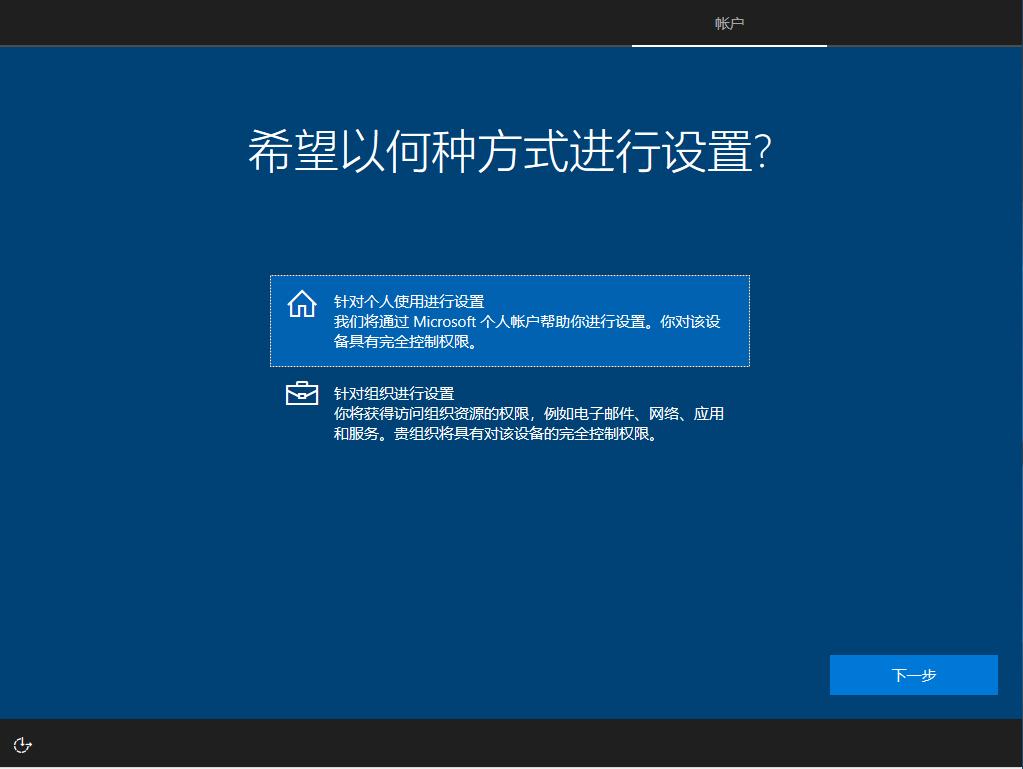
Task: Click the white underline indicator below 帐户
Action: pos(729,45)
